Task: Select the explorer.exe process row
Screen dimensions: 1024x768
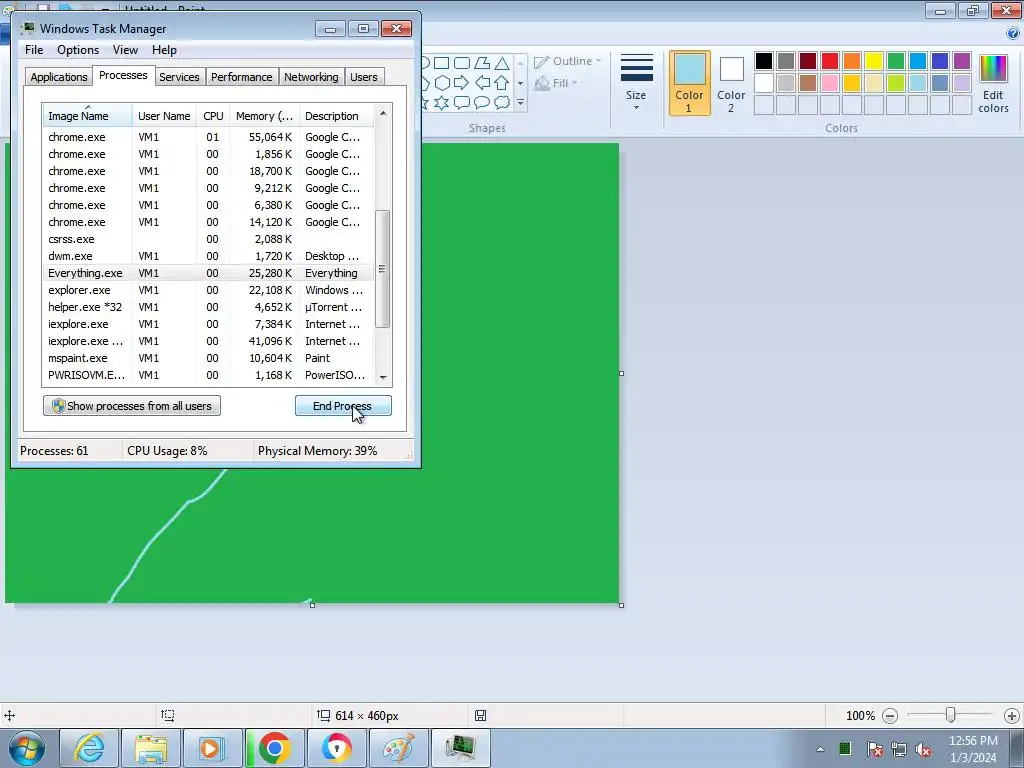Action: pos(208,290)
